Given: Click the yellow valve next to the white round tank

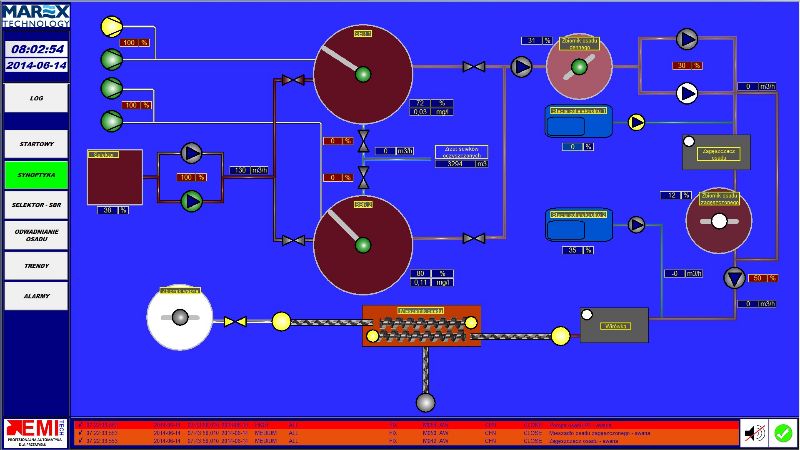Looking at the screenshot, I should click(x=235, y=321).
